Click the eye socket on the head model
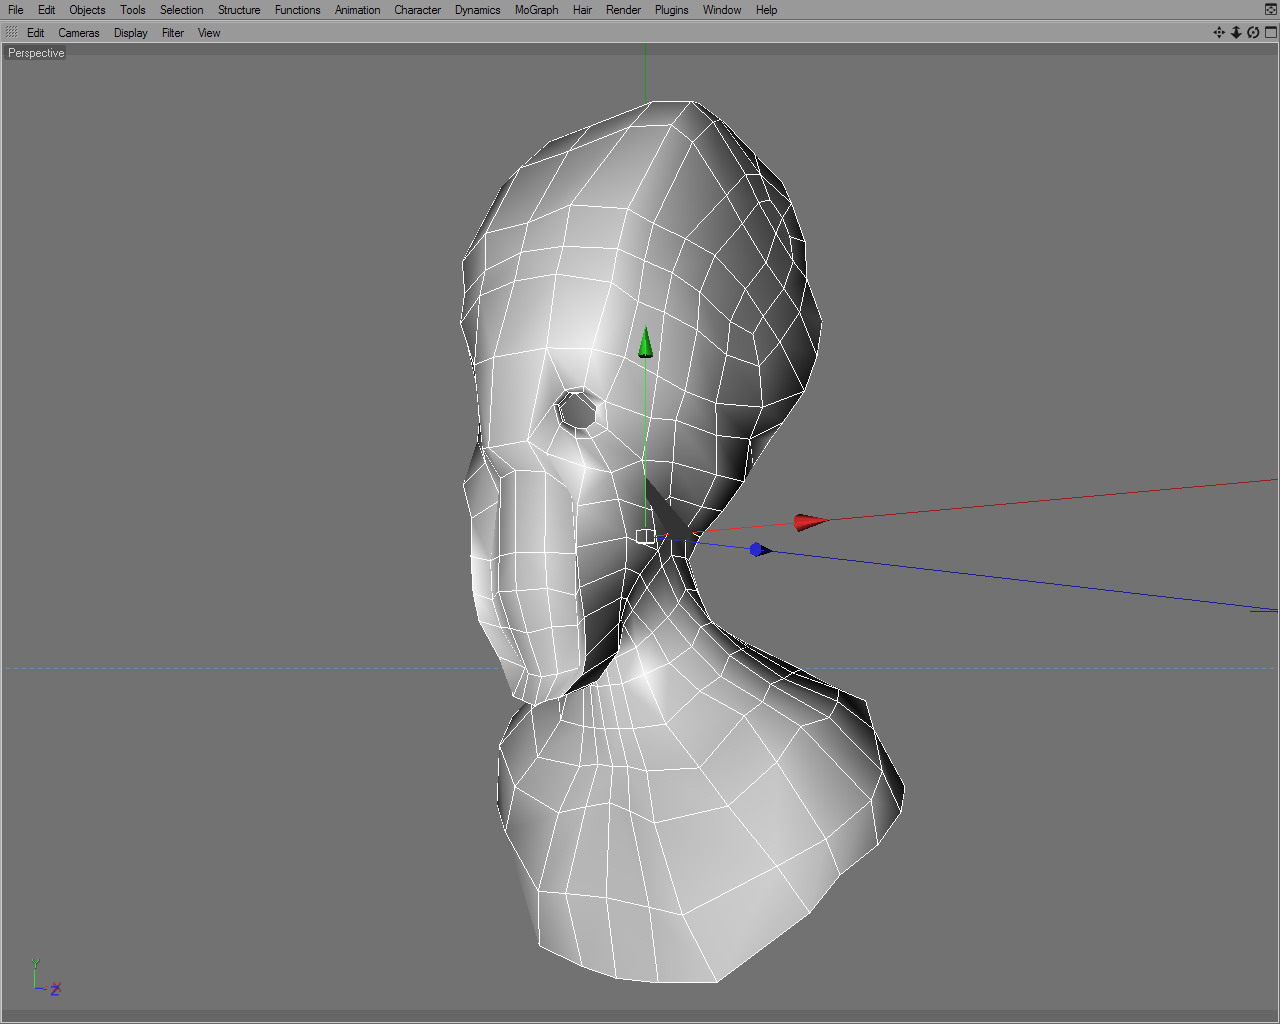 pyautogui.click(x=578, y=411)
